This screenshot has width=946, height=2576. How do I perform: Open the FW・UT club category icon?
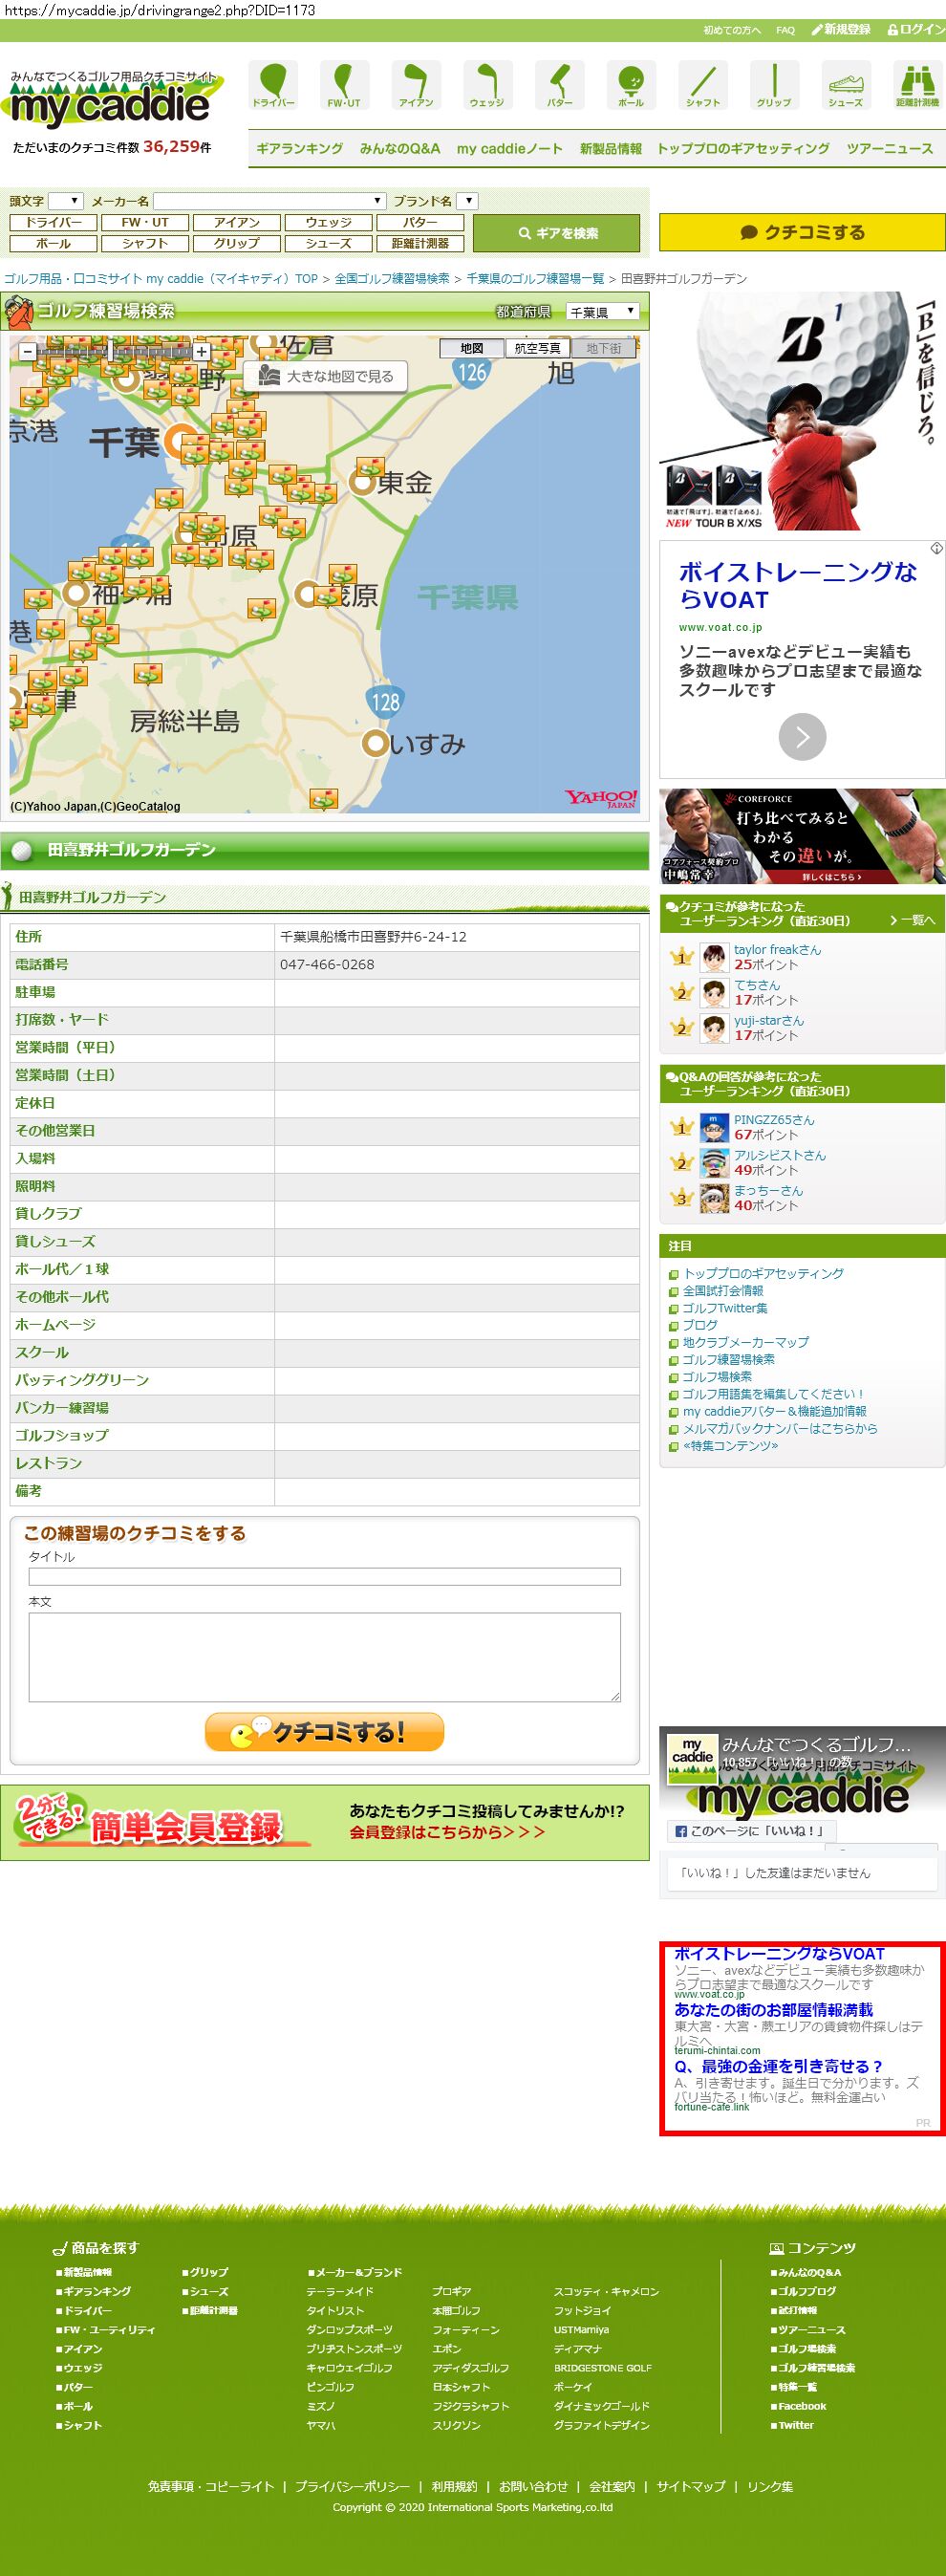(x=344, y=84)
